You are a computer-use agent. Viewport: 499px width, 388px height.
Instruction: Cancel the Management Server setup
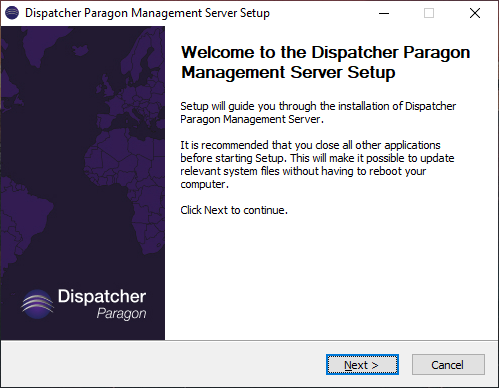click(448, 365)
